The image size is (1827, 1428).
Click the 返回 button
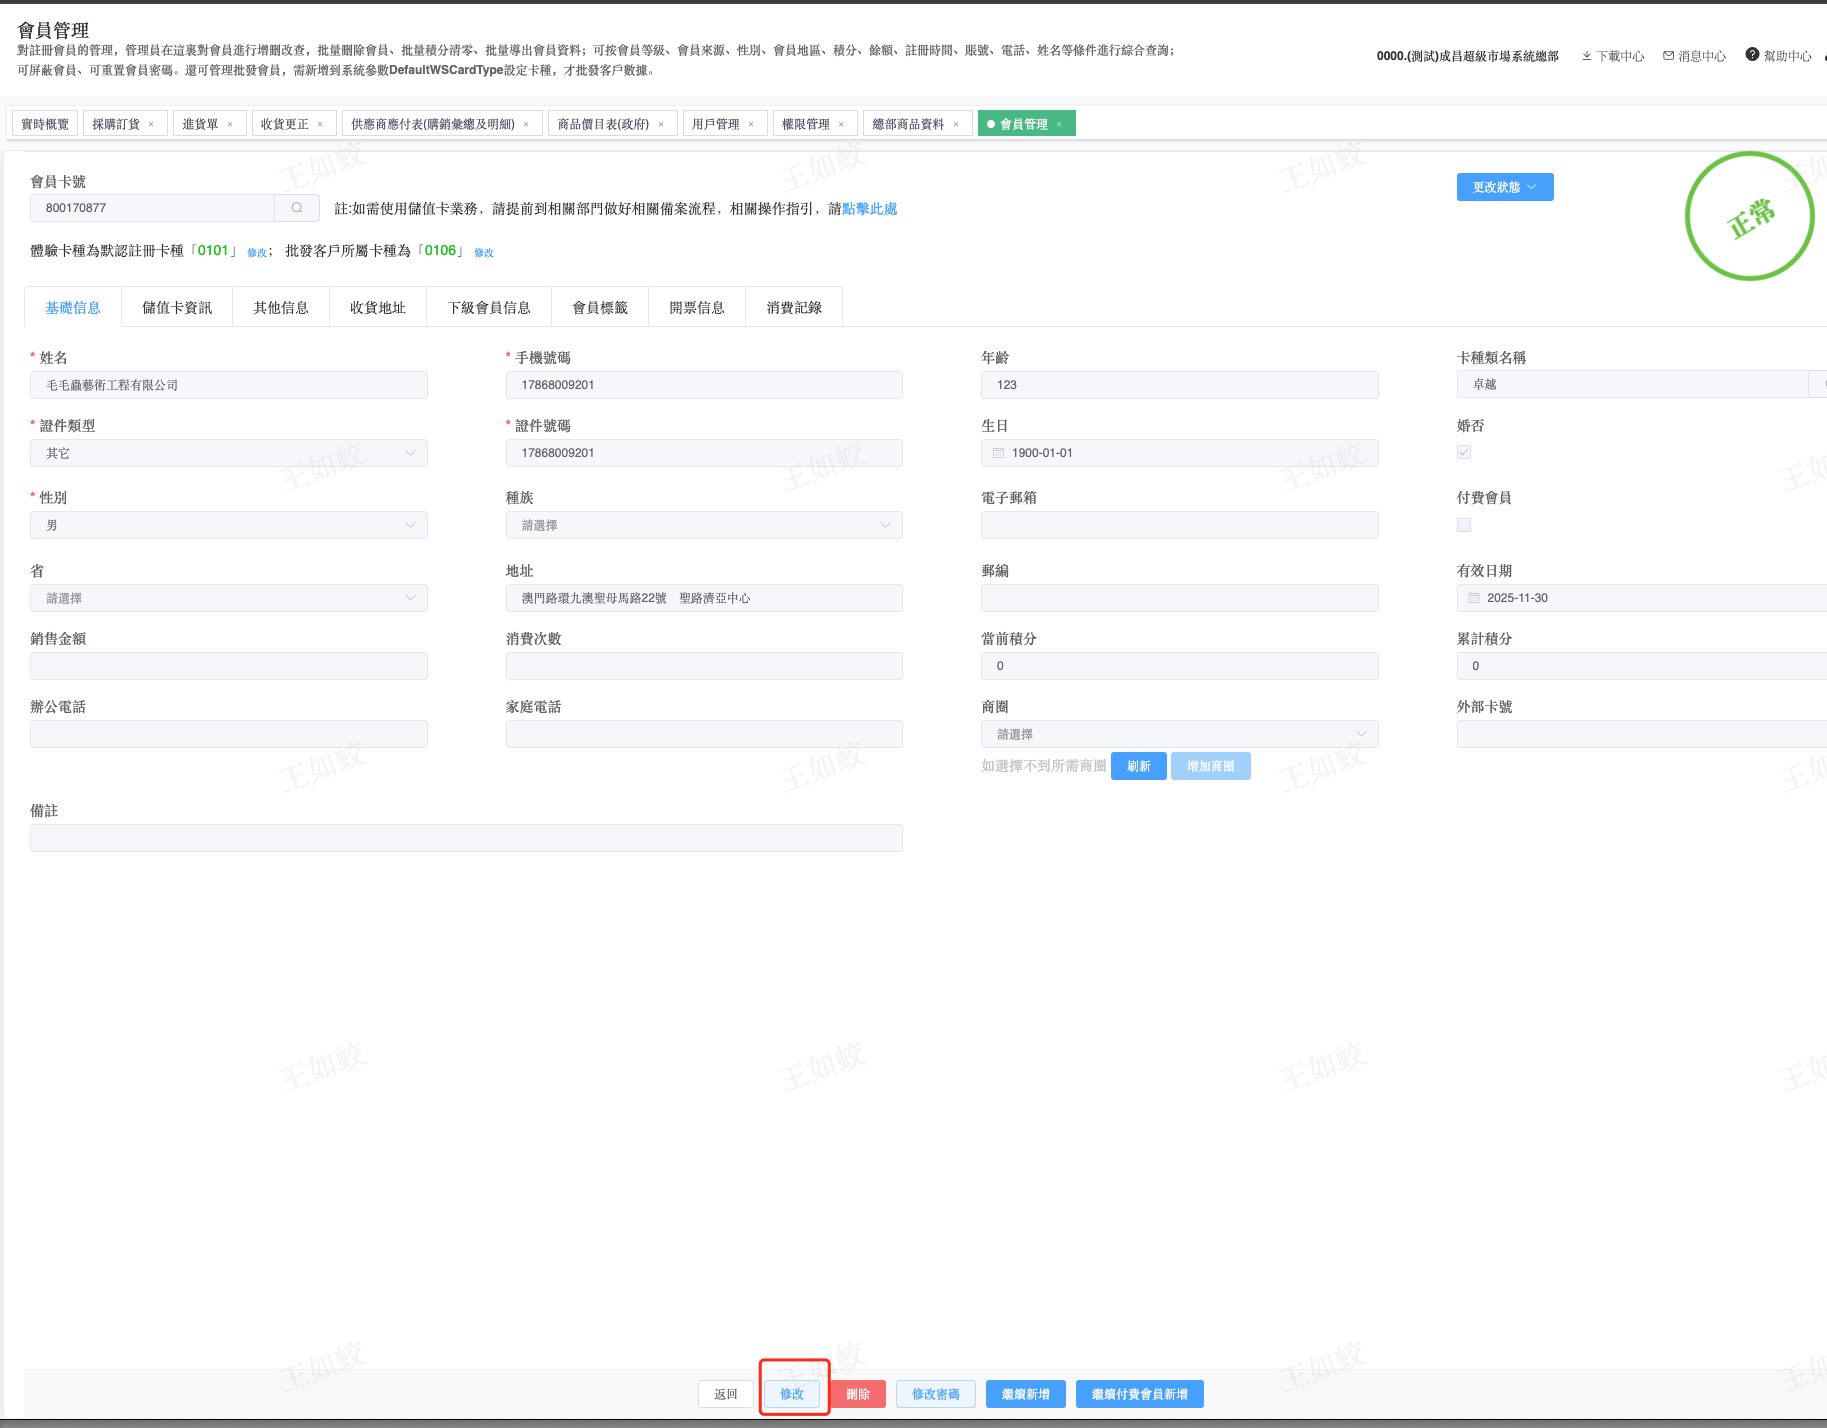[x=726, y=1394]
